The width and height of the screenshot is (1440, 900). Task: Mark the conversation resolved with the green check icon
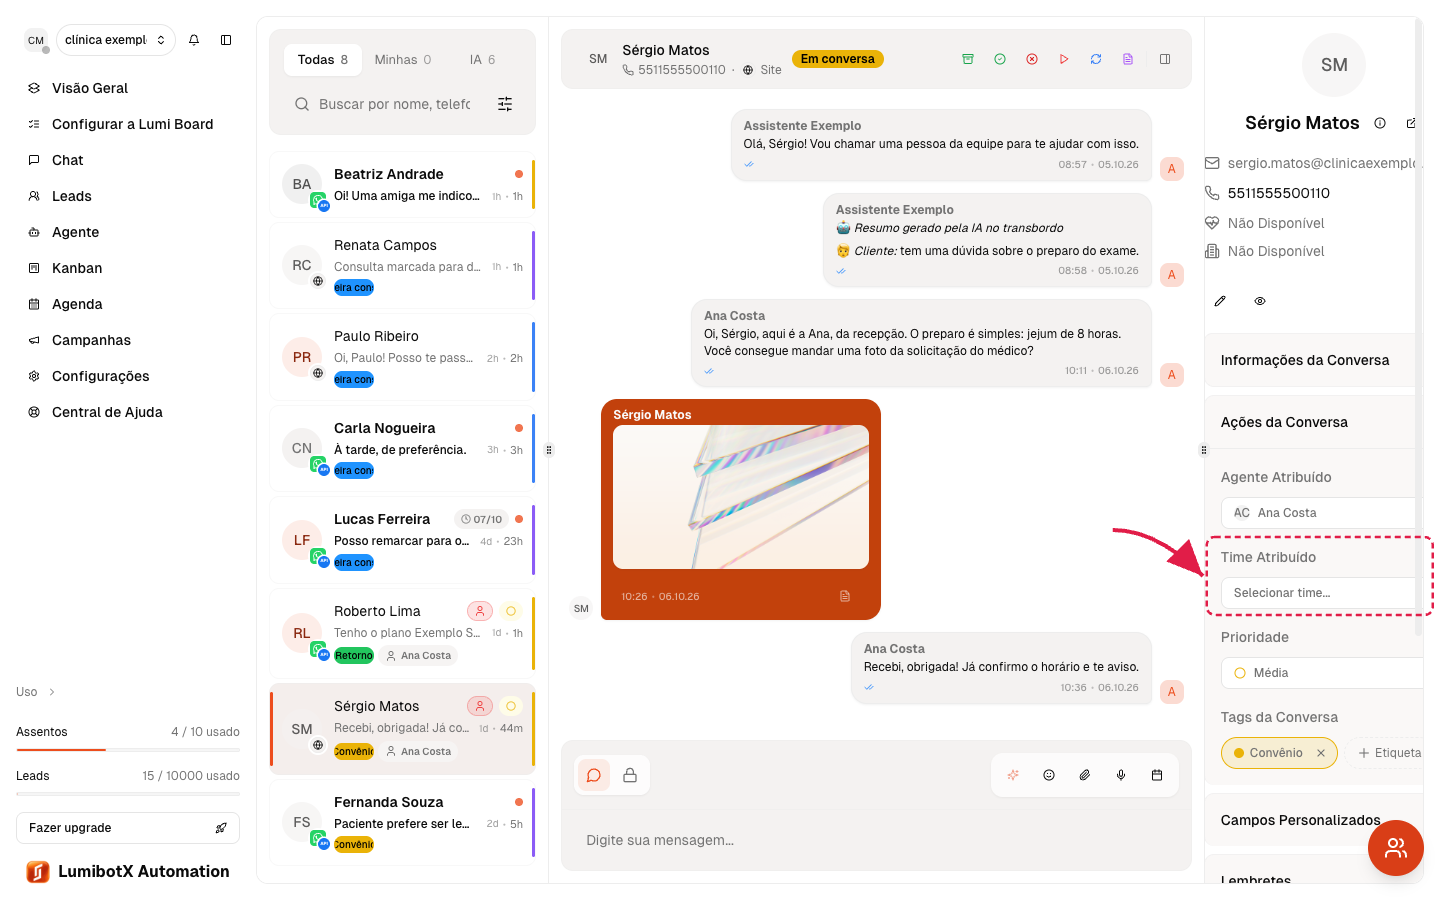tap(1000, 59)
